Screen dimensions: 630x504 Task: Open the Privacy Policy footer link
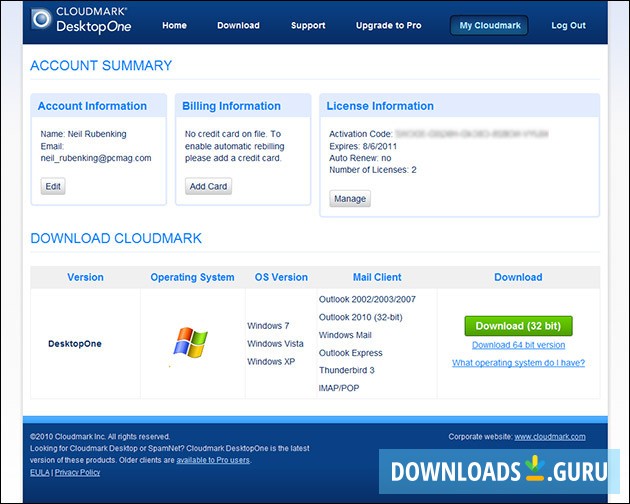pyautogui.click(x=77, y=472)
